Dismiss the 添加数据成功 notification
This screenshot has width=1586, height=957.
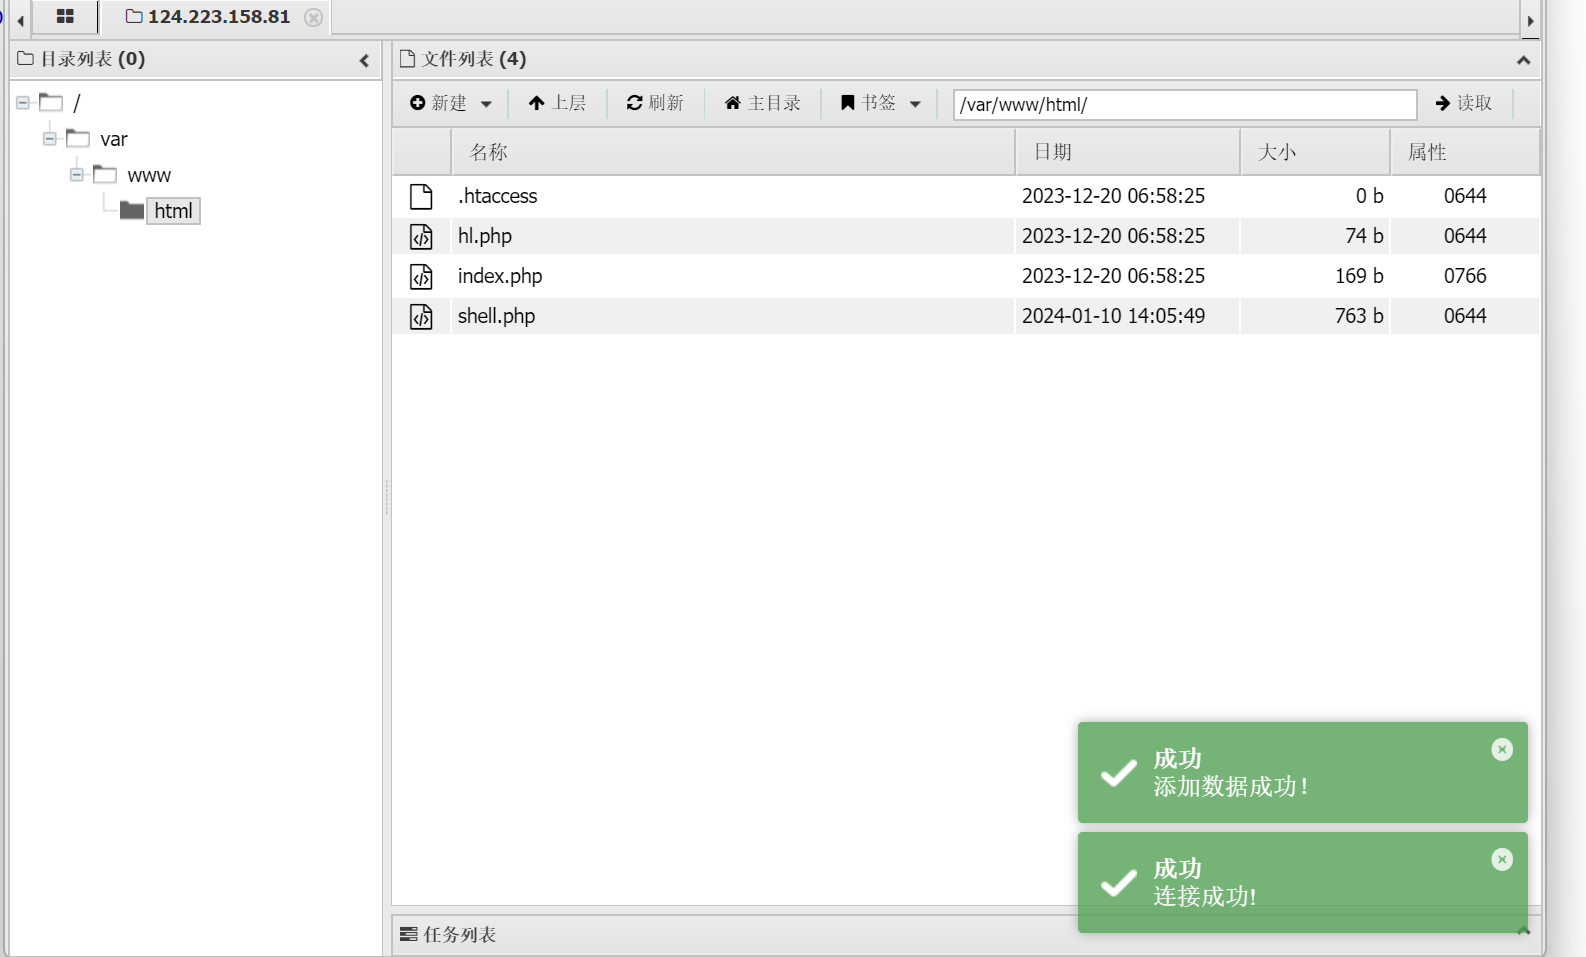1502,749
